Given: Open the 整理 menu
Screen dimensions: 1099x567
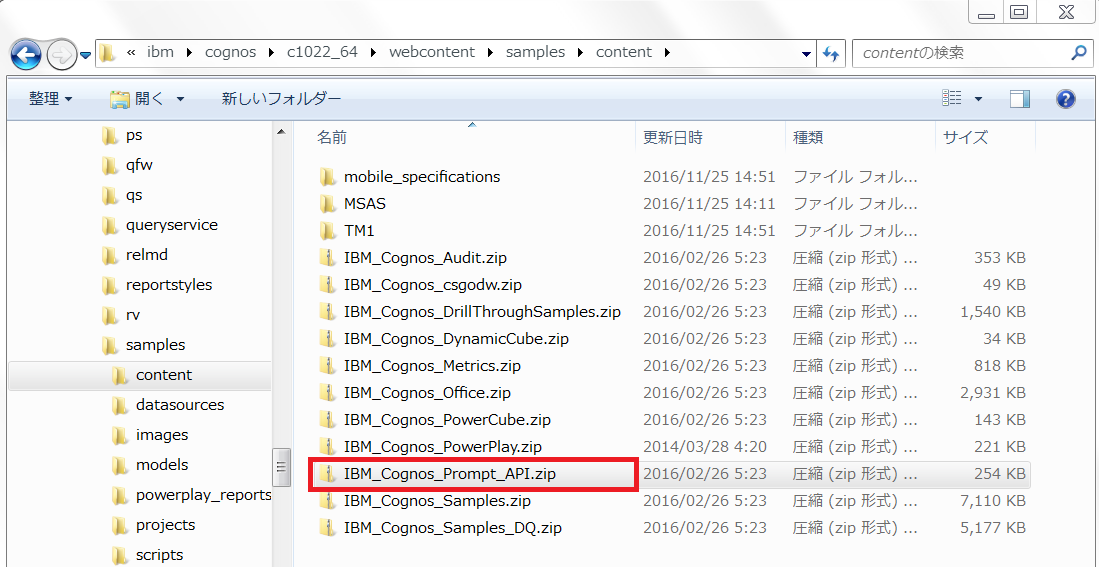Looking at the screenshot, I should click(x=50, y=100).
